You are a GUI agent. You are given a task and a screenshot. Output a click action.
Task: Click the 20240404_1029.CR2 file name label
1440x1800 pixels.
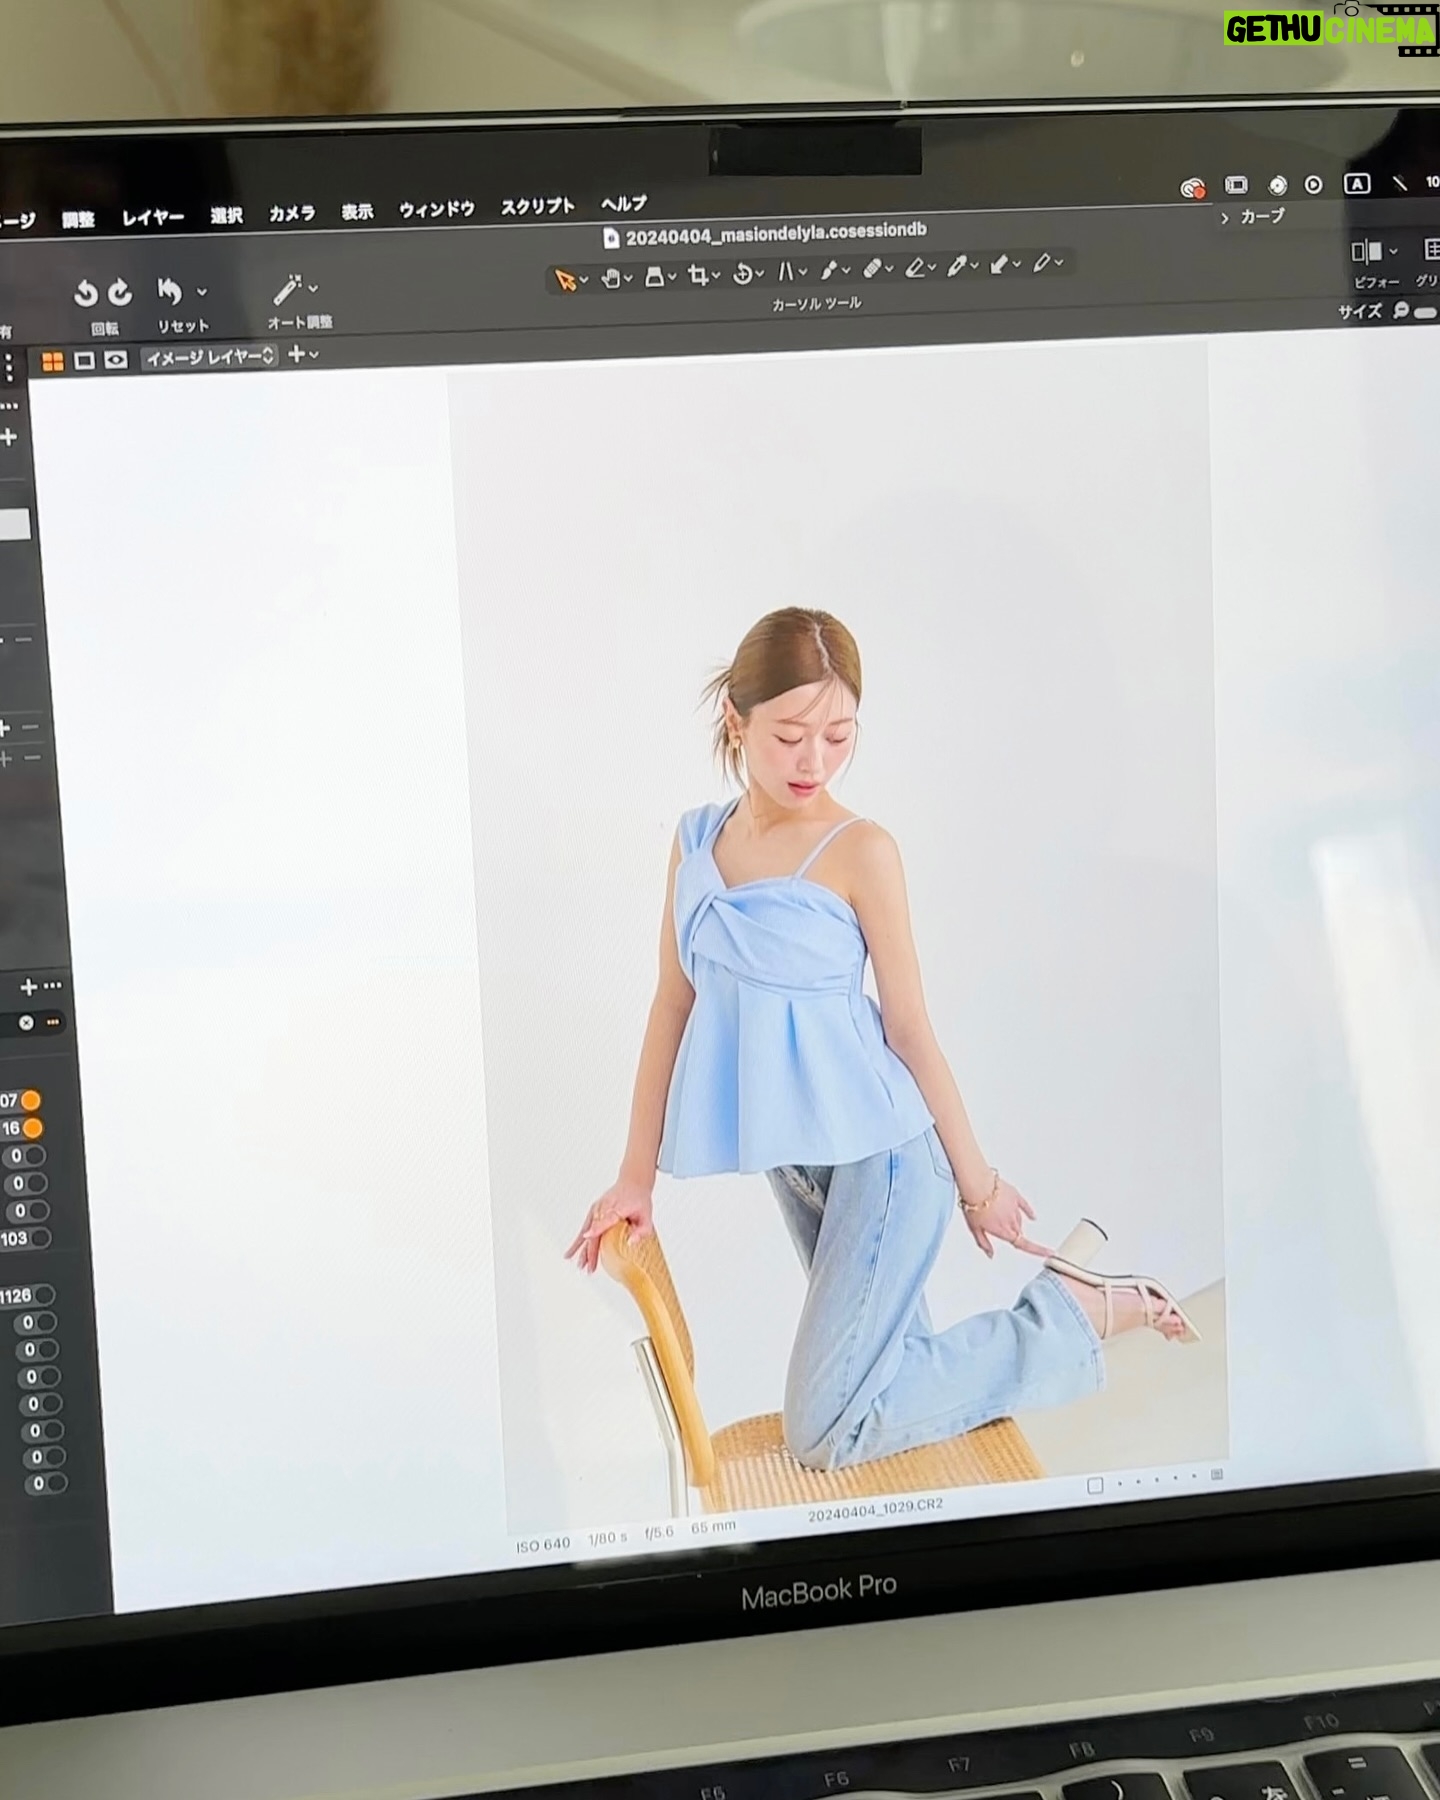[x=876, y=1511]
